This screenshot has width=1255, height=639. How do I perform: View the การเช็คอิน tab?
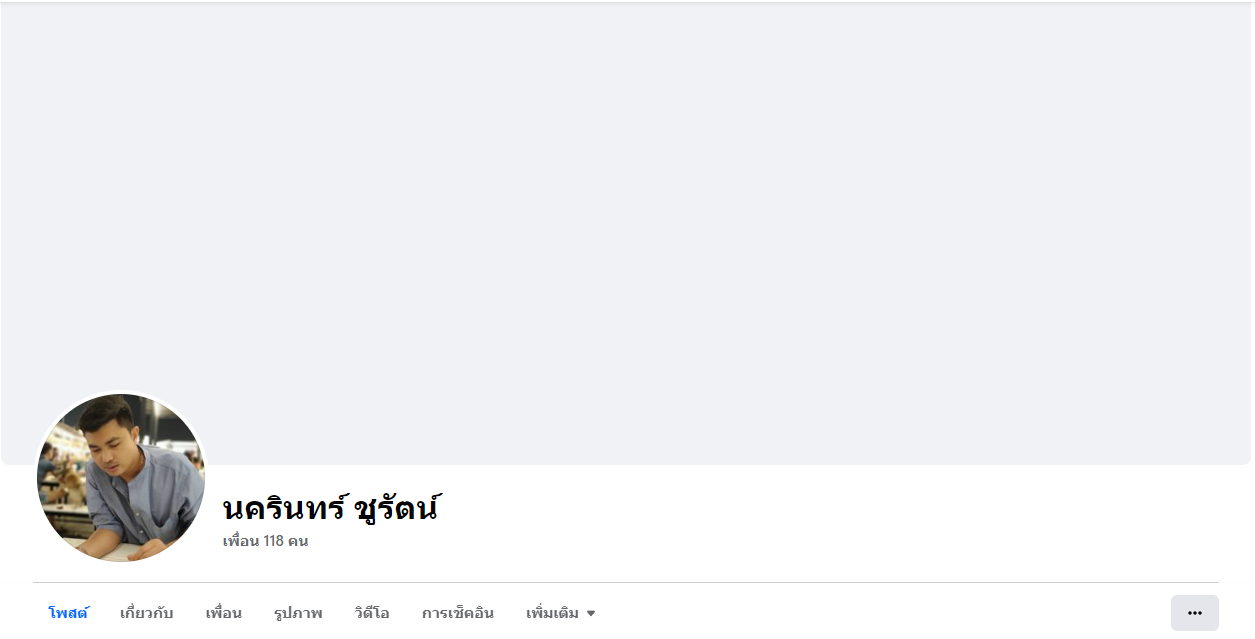458,613
